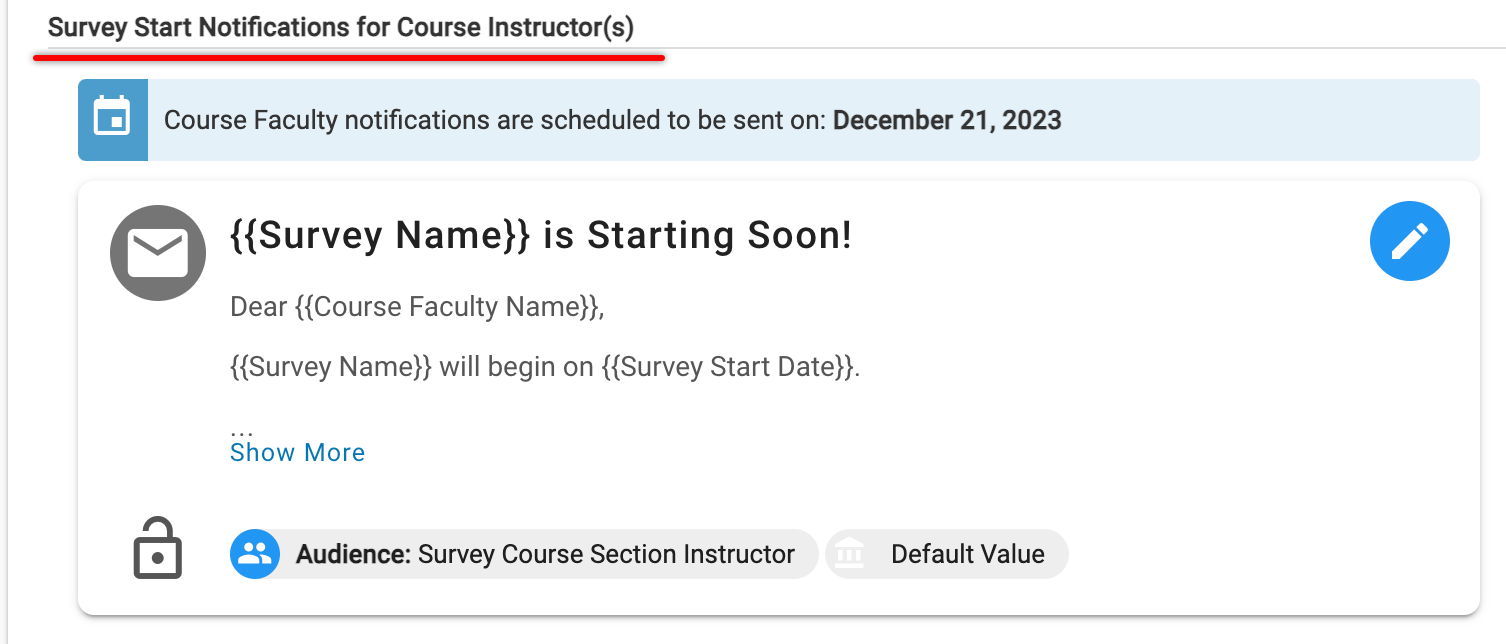Expand the message with Show More
Viewport: 1506px width, 644px height.
(297, 452)
